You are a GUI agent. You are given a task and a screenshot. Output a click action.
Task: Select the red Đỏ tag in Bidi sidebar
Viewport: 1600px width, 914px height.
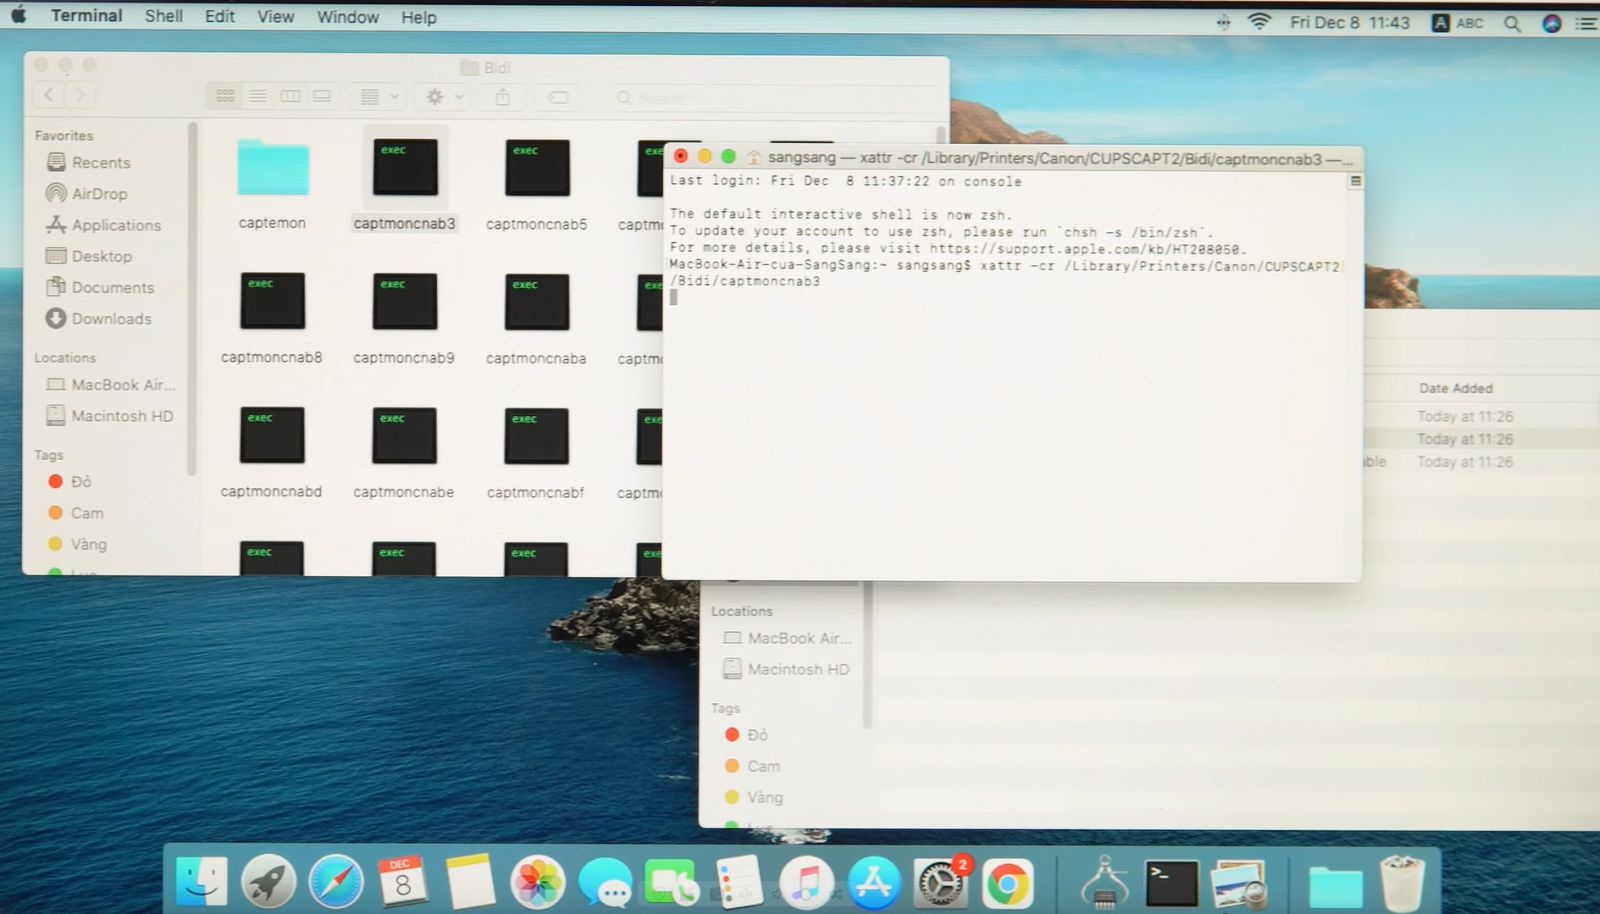[69, 481]
